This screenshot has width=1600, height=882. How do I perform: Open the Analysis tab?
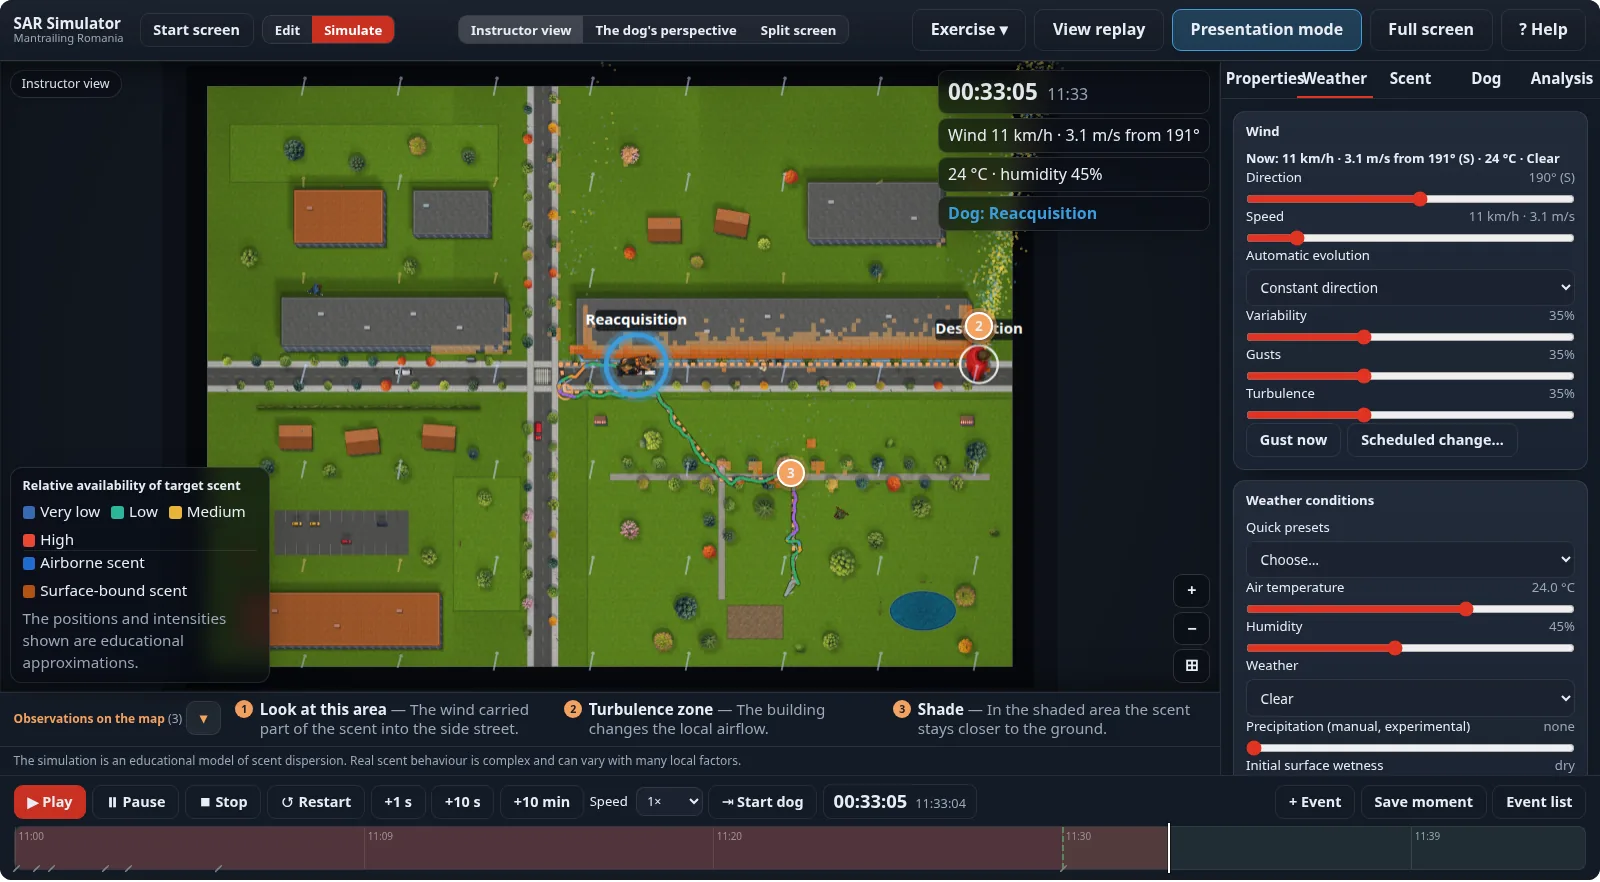tap(1561, 79)
